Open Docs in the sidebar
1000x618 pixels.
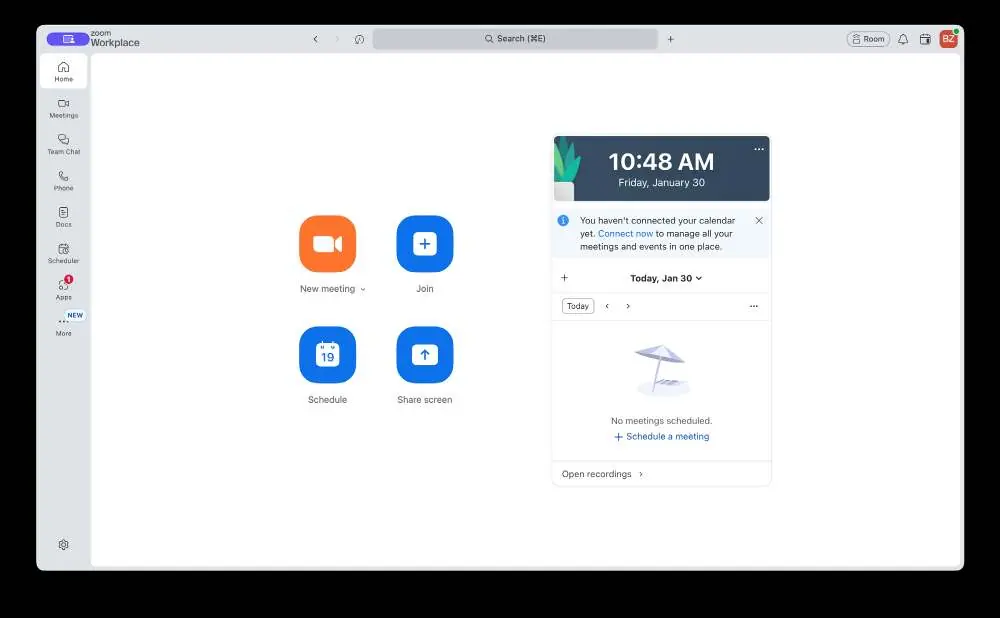click(63, 217)
